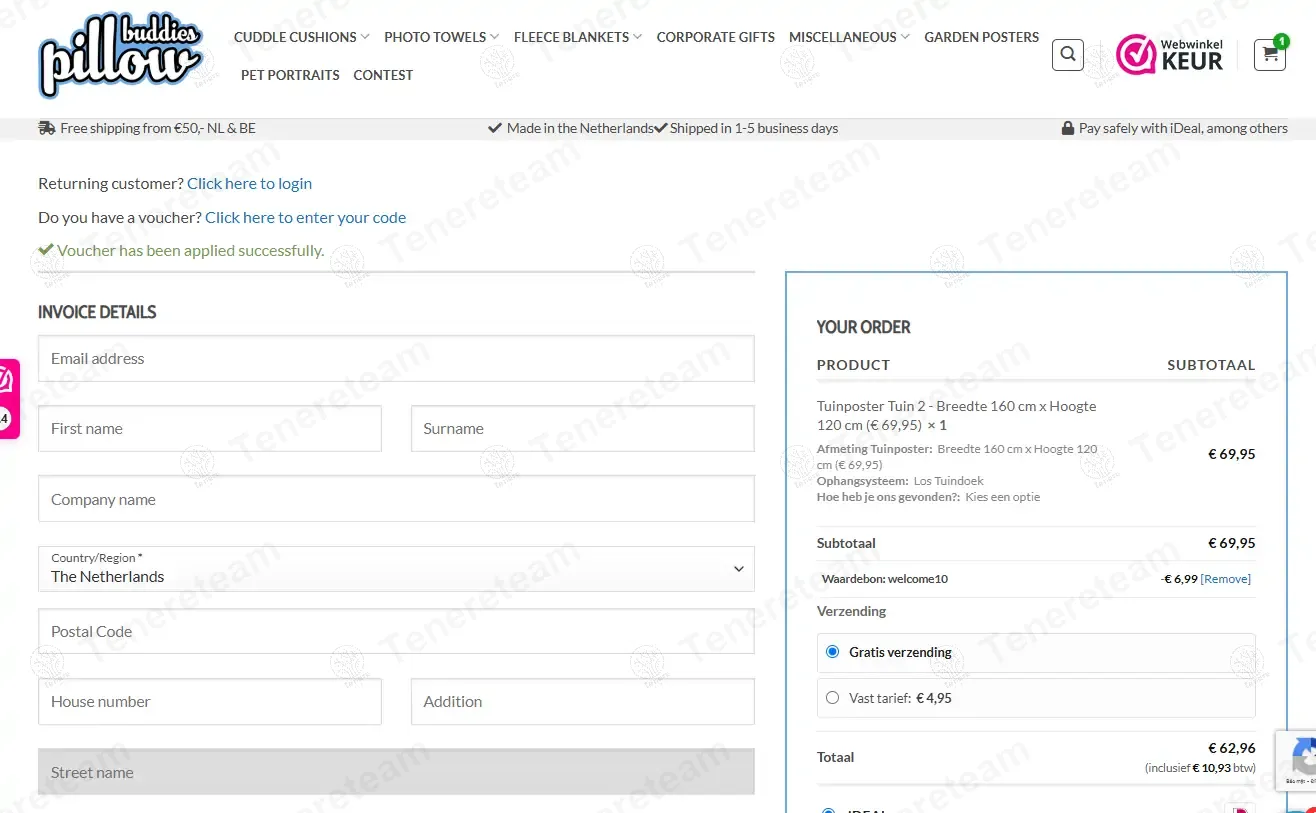Click the Webwinkel Keur badge
This screenshot has height=813, width=1316.
(x=1170, y=54)
